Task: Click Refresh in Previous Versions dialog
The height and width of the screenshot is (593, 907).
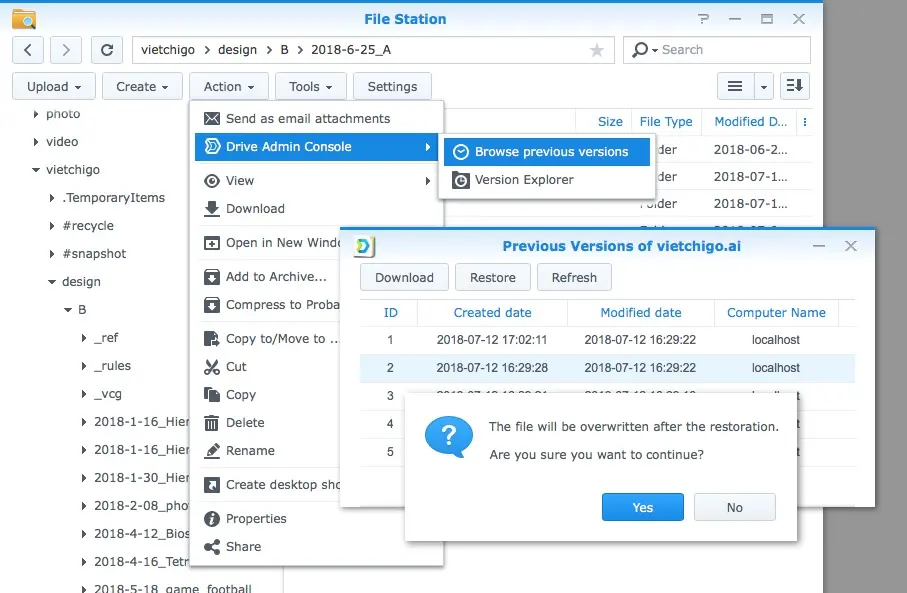Action: pyautogui.click(x=574, y=278)
